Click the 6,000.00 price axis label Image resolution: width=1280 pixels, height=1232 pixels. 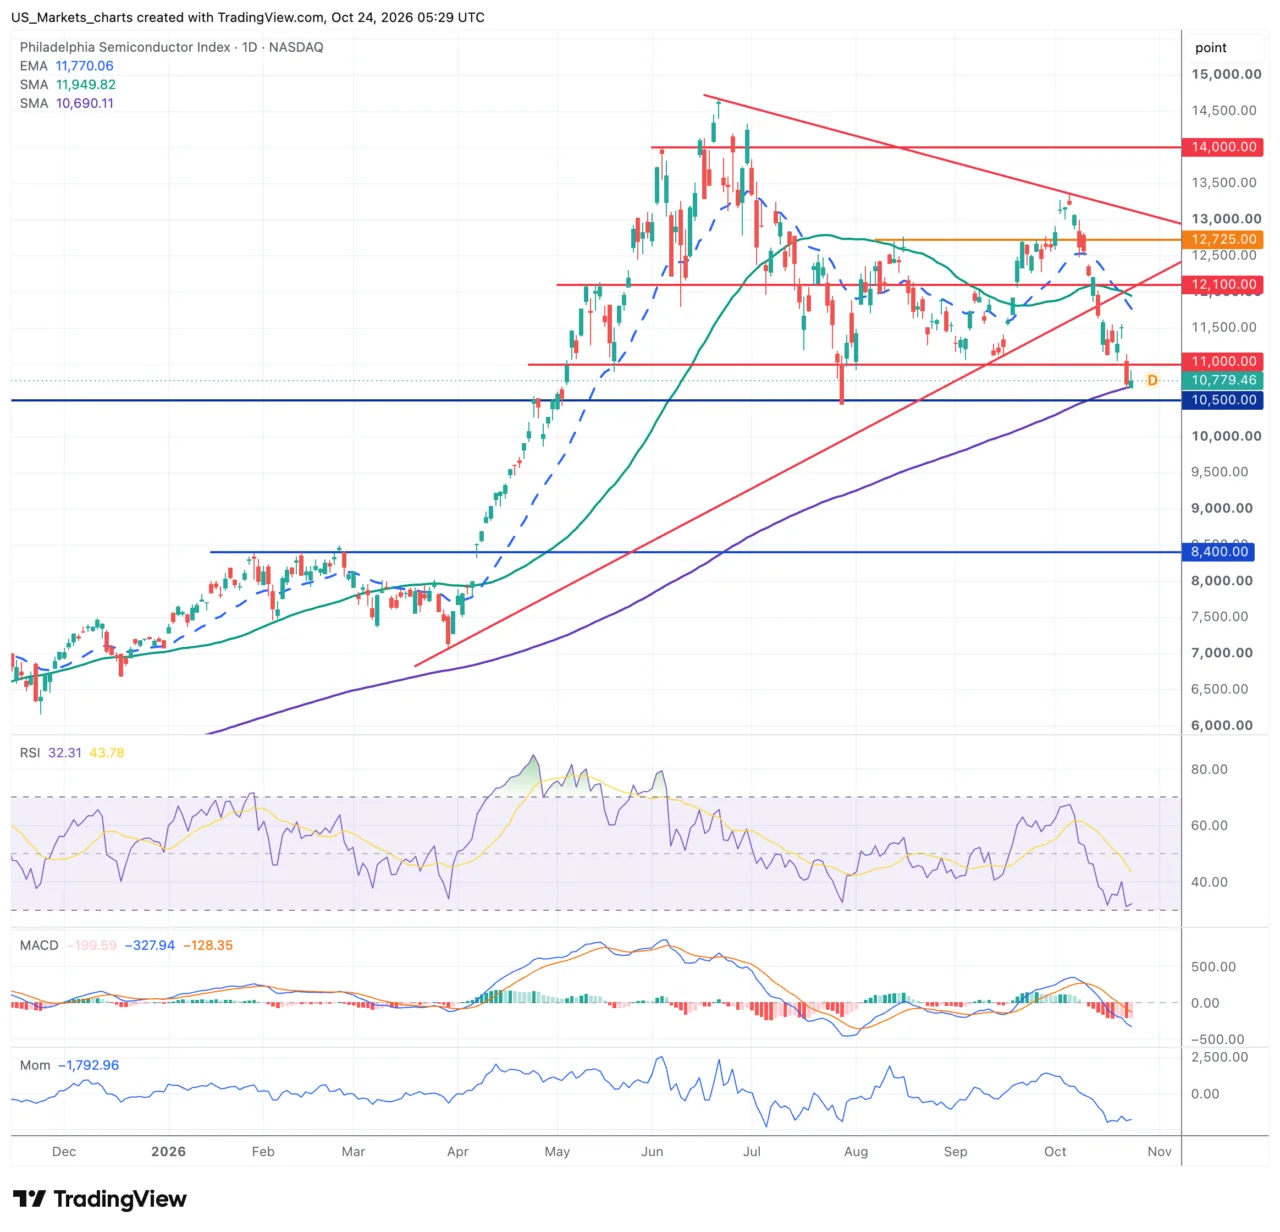pyautogui.click(x=1222, y=726)
